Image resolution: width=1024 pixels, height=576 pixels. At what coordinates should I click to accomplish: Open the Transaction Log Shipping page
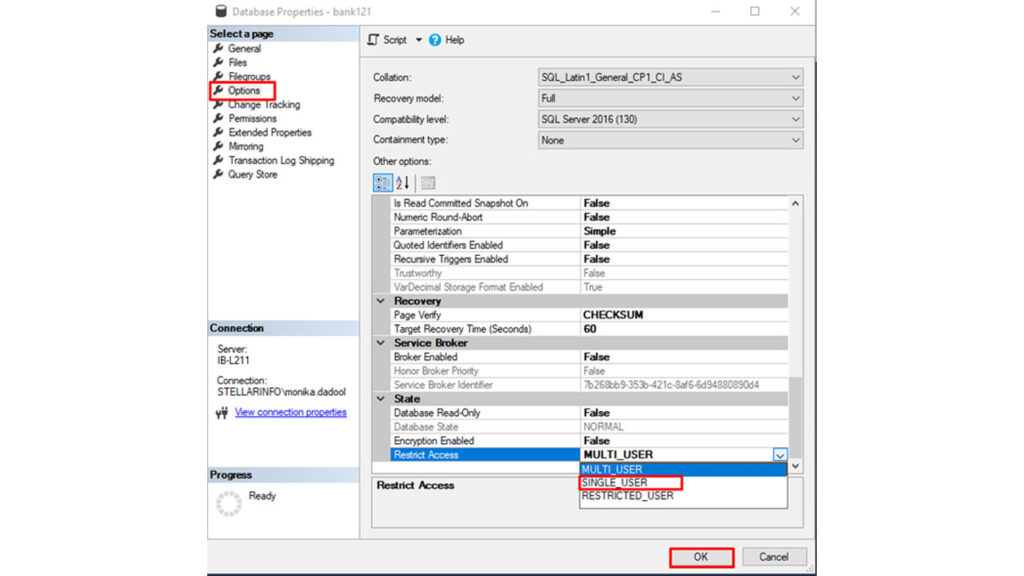click(x=281, y=161)
